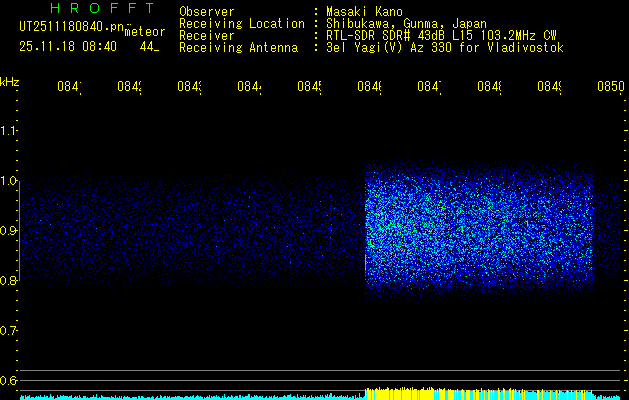Click the yellow section of the power bar
The width and height of the screenshot is (629, 400).
tap(480, 394)
